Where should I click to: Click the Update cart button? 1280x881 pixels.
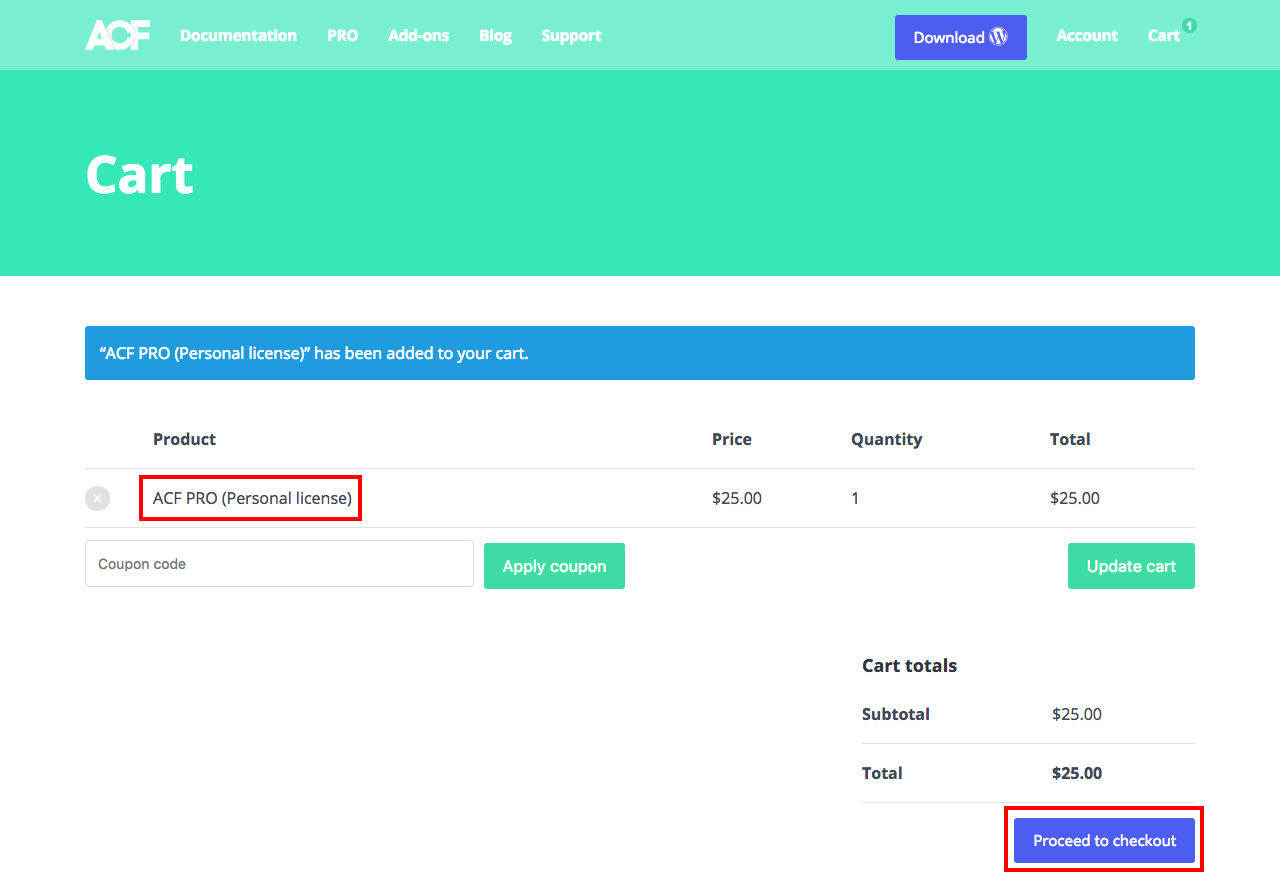[1131, 566]
